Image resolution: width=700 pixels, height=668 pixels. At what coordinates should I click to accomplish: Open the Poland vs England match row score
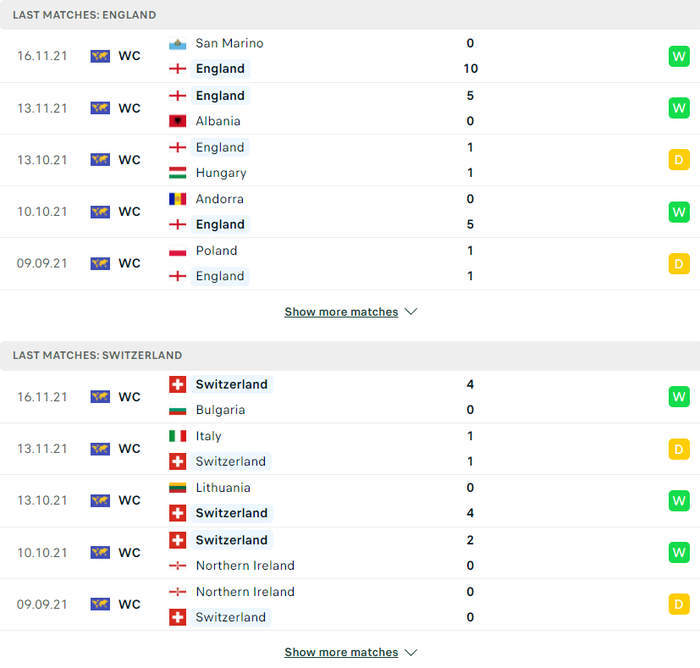coord(470,263)
